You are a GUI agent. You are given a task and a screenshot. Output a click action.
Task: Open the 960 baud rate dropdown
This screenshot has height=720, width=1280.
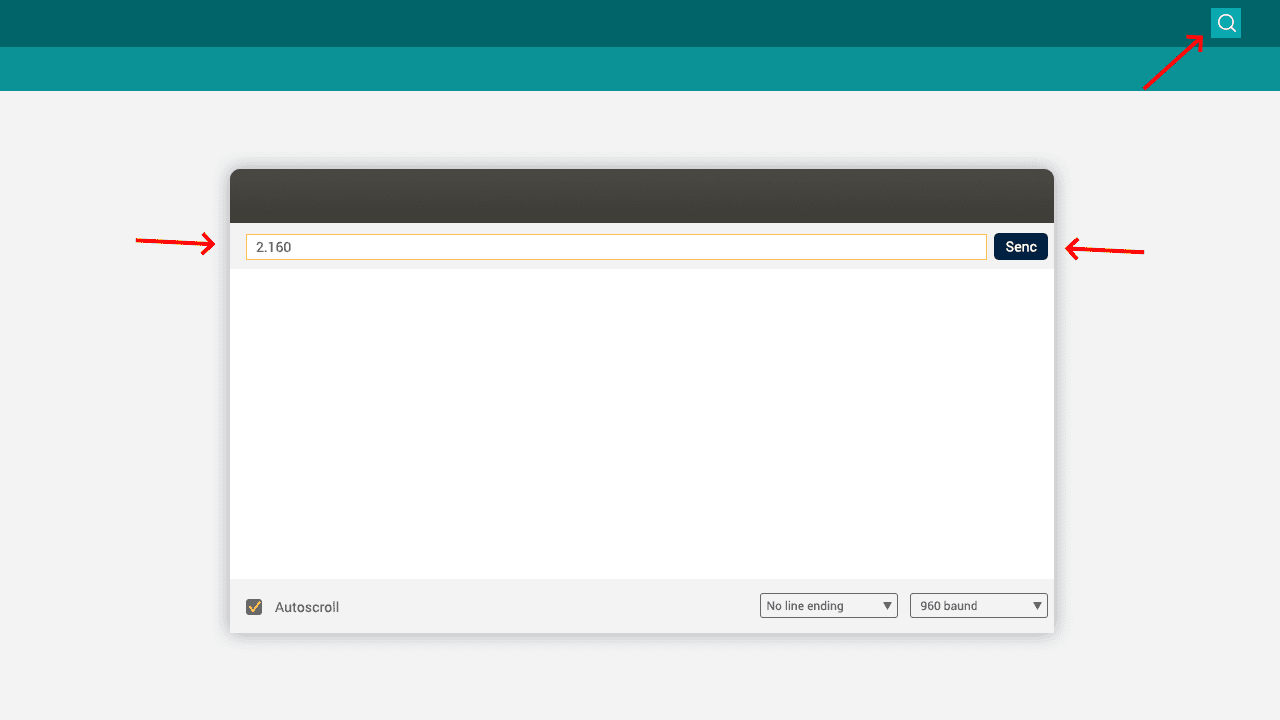(968, 606)
